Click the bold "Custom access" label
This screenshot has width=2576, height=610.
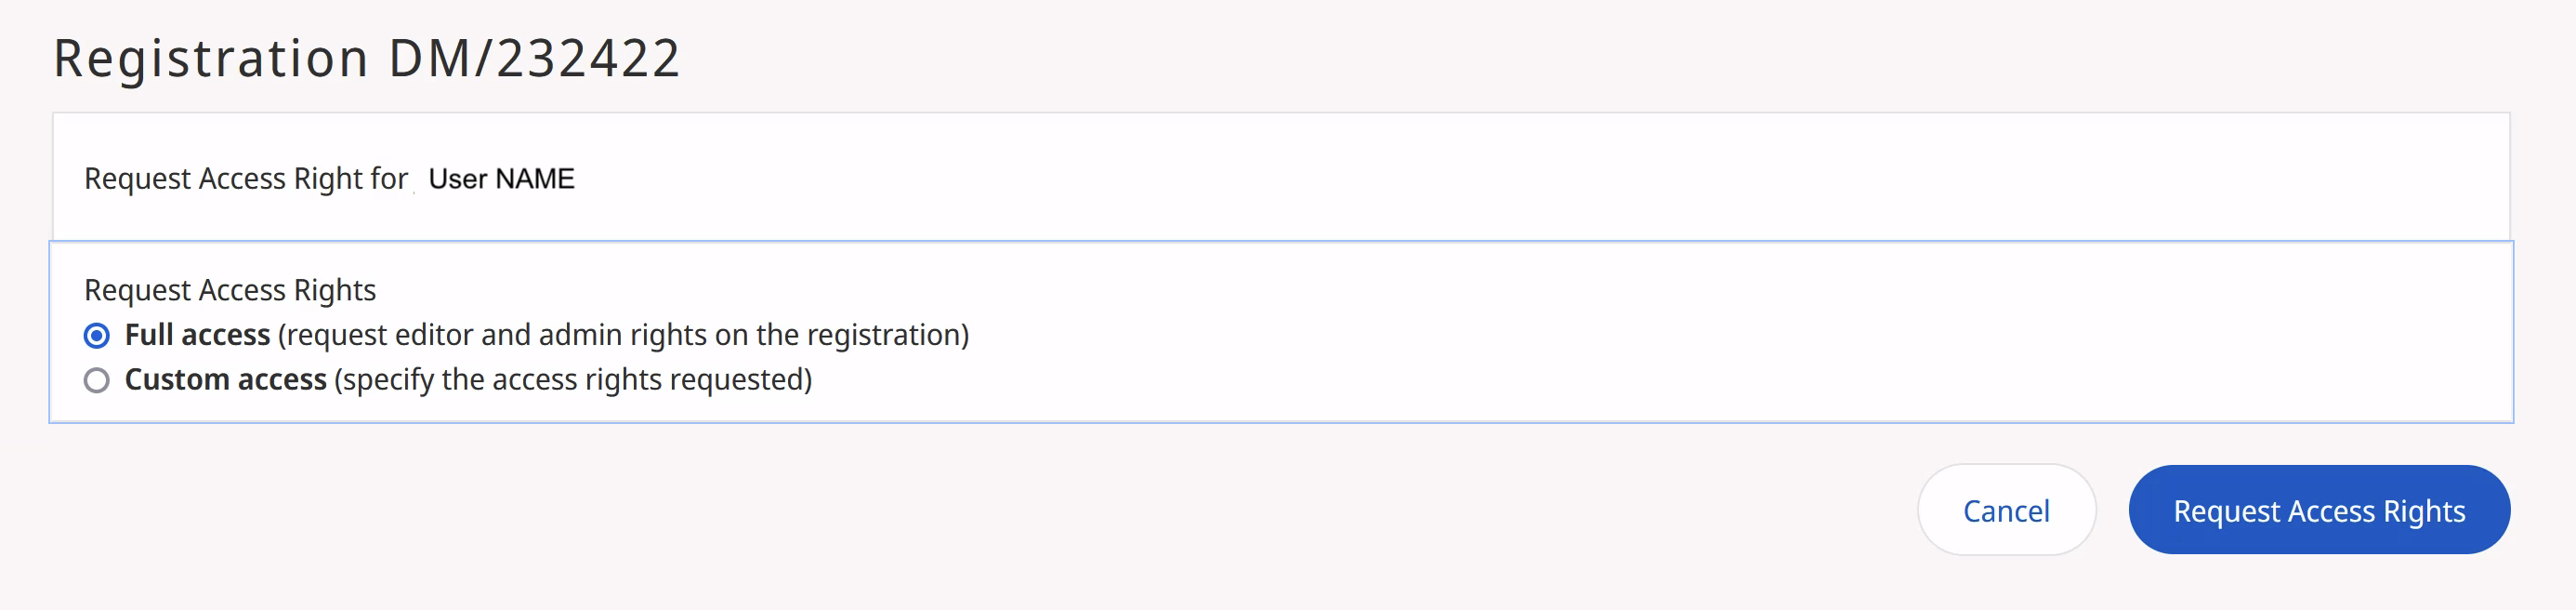225,380
